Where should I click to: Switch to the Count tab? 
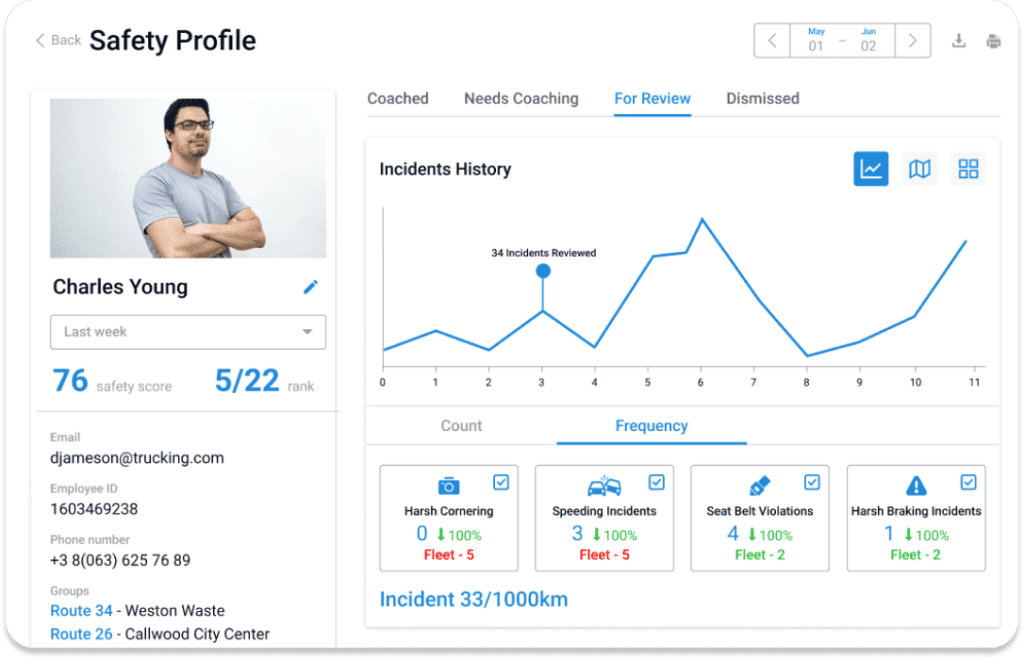point(461,426)
